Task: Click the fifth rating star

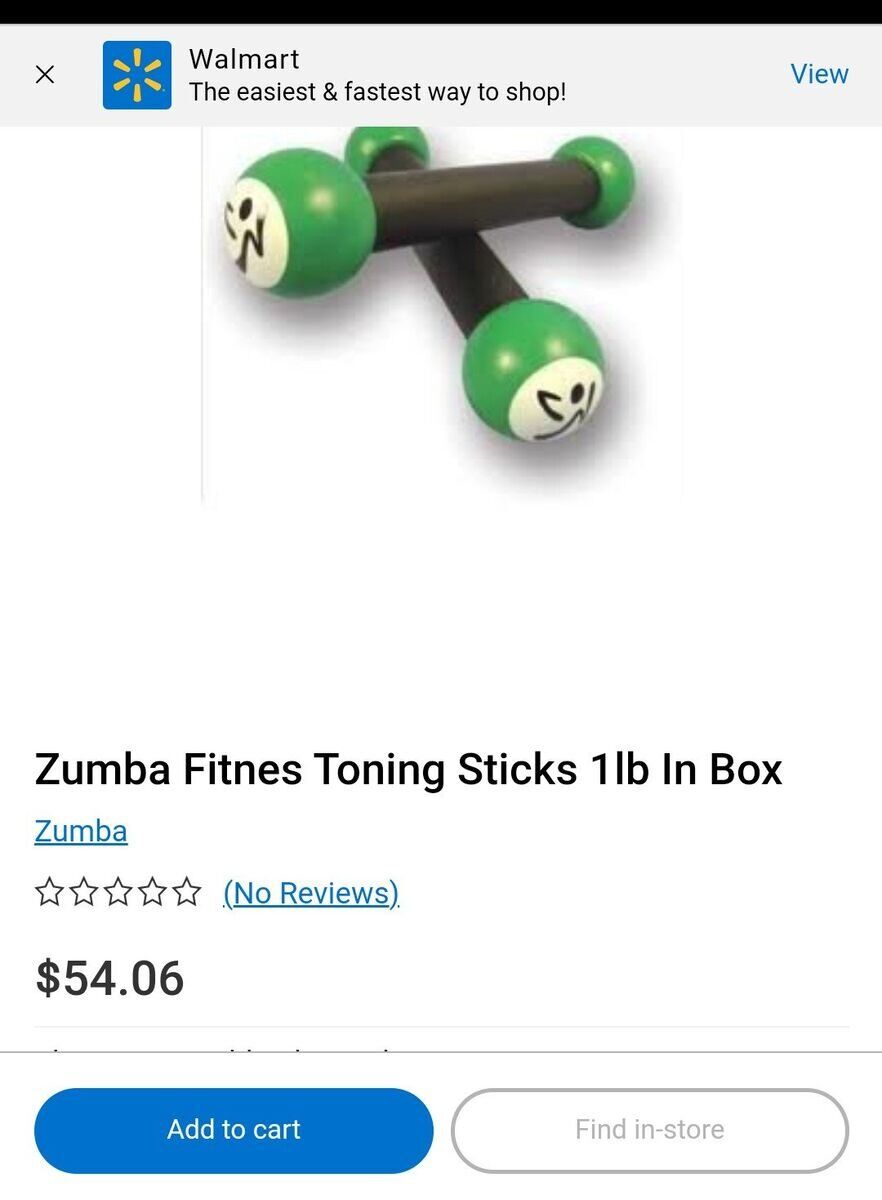Action: pyautogui.click(x=187, y=891)
